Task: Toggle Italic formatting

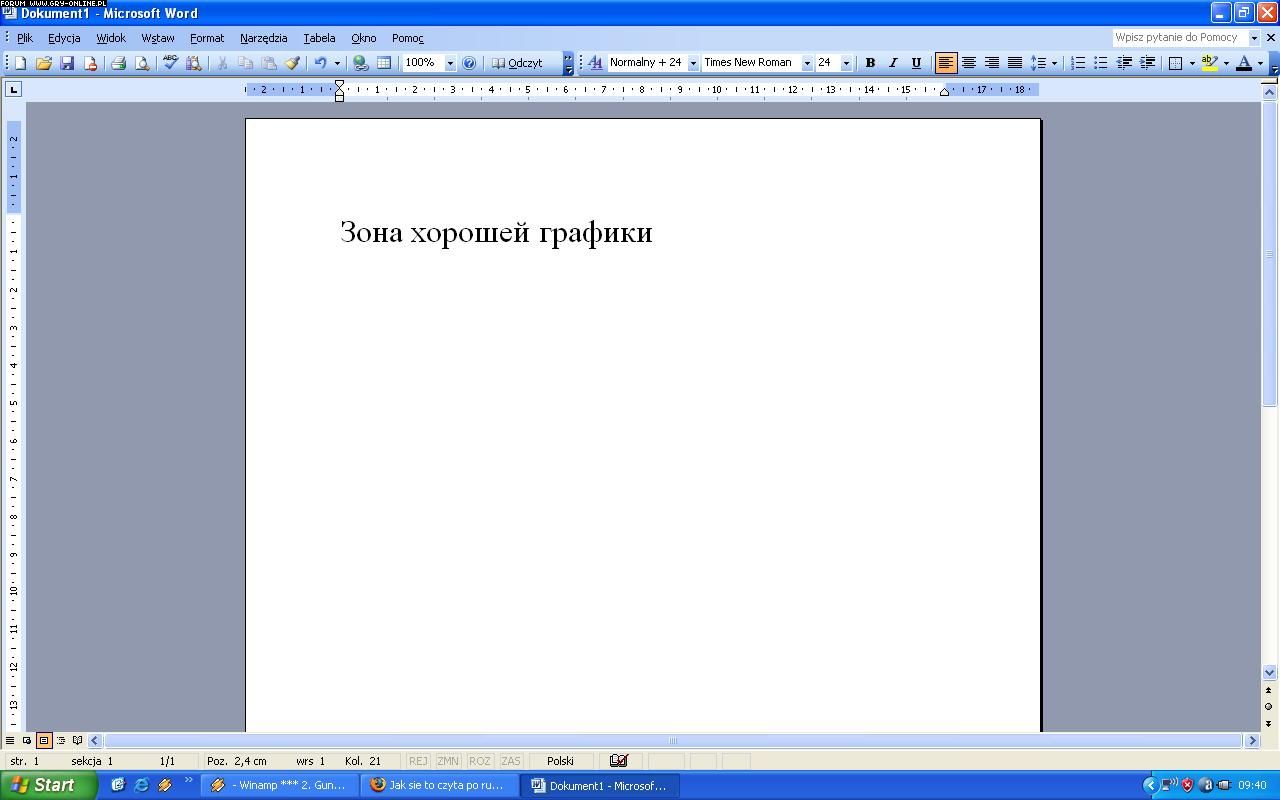Action: point(893,63)
